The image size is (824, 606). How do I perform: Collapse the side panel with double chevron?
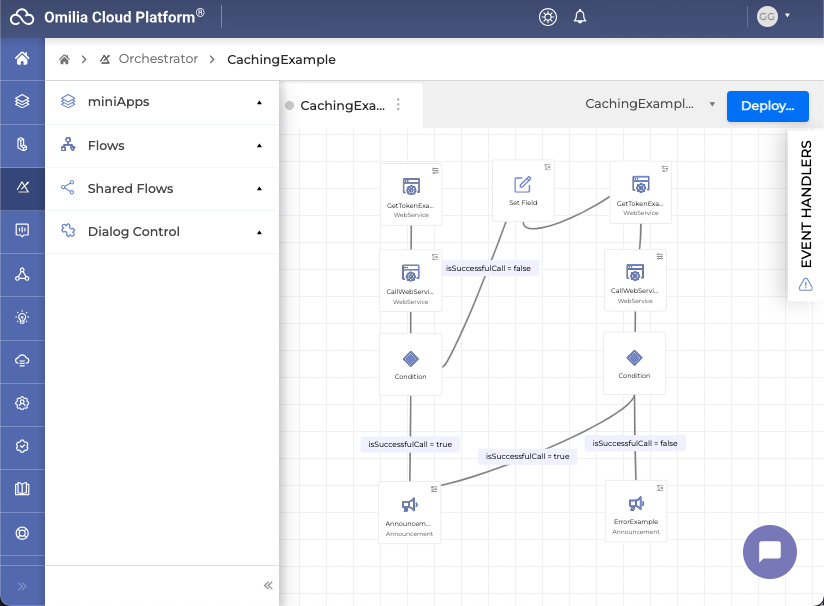[x=267, y=586]
